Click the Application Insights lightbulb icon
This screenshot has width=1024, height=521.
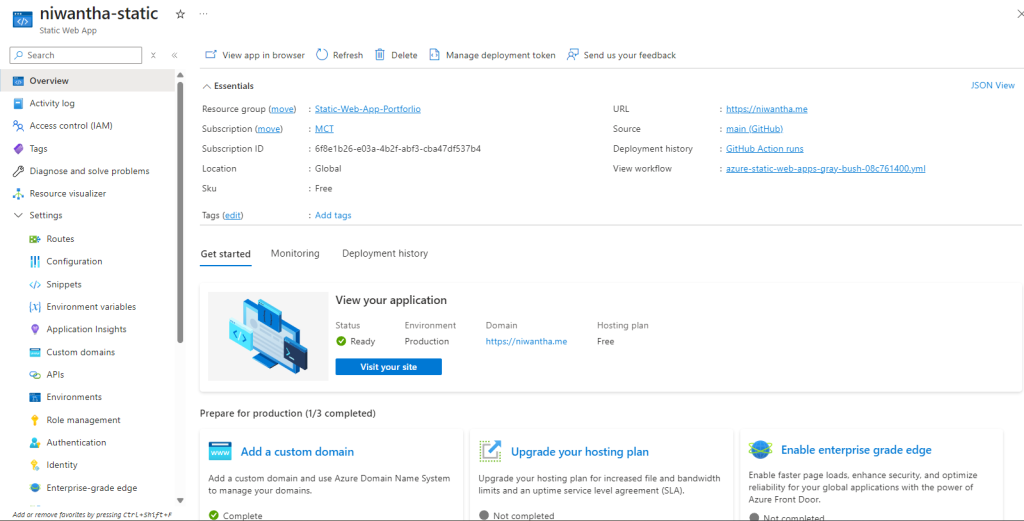(x=35, y=329)
